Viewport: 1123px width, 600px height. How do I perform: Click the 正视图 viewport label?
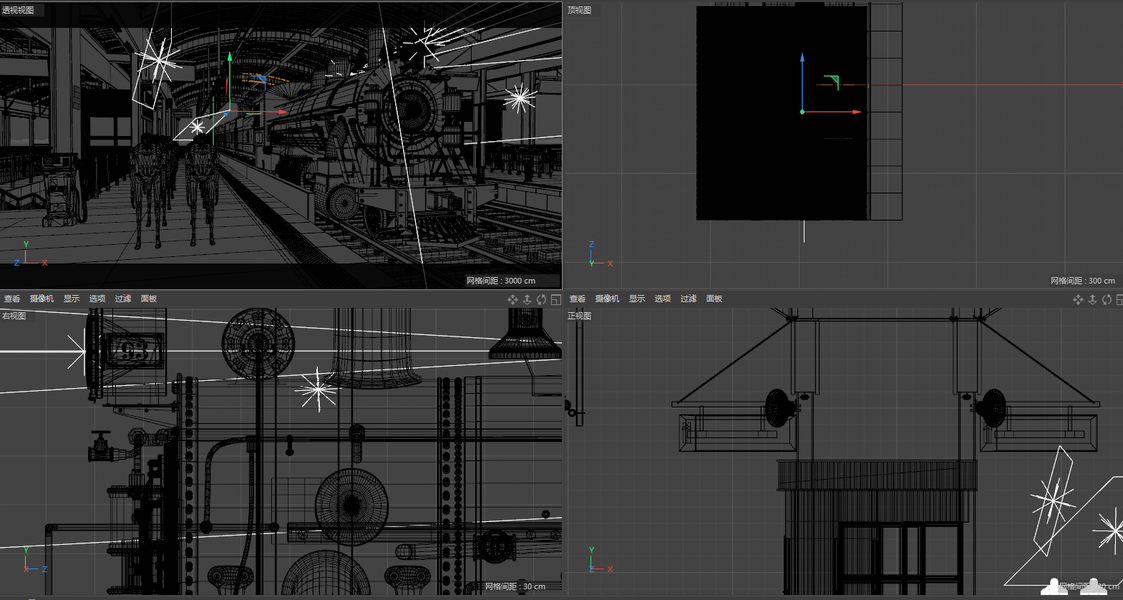tap(579, 316)
